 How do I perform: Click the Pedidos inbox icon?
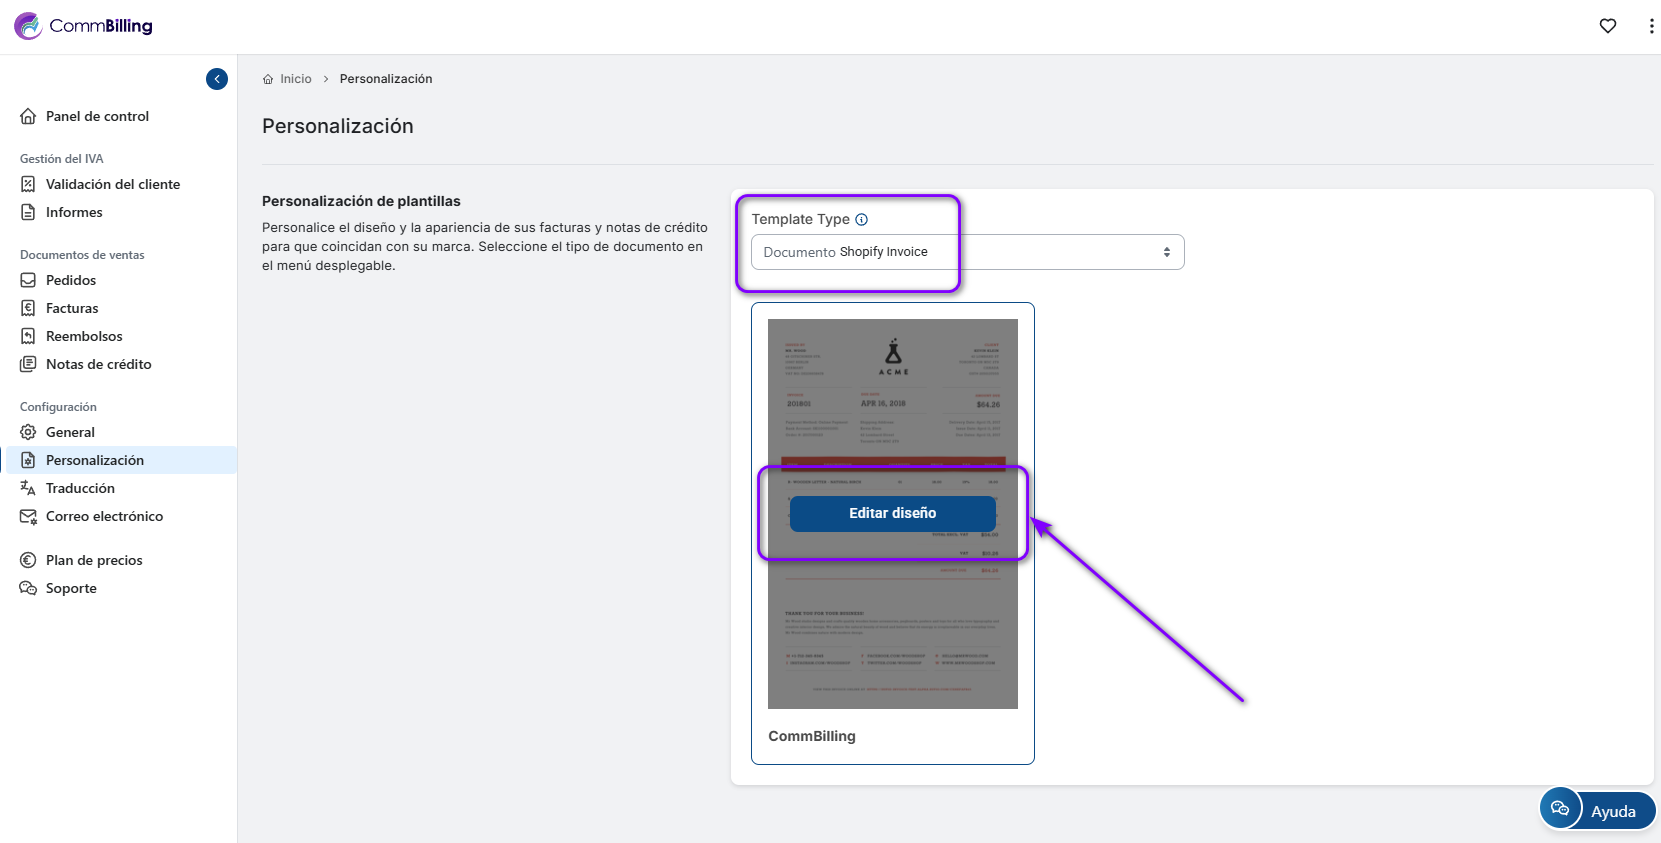(28, 280)
